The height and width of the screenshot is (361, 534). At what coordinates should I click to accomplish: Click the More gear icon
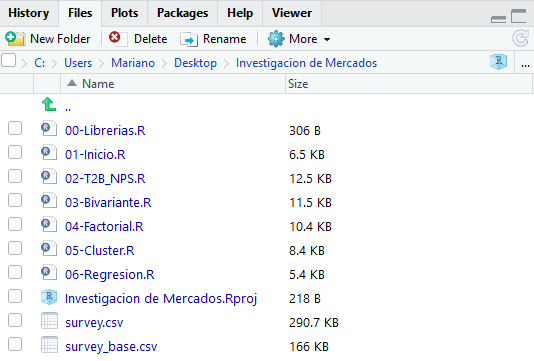(x=276, y=39)
